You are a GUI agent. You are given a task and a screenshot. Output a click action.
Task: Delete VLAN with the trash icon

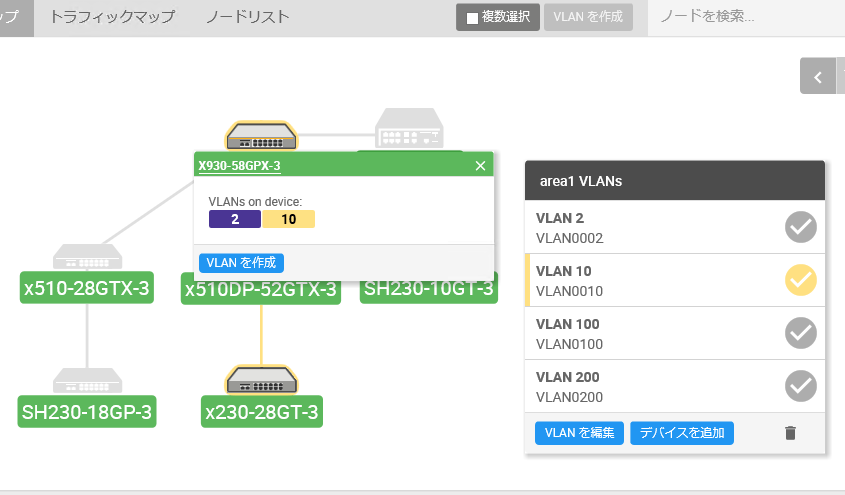790,433
